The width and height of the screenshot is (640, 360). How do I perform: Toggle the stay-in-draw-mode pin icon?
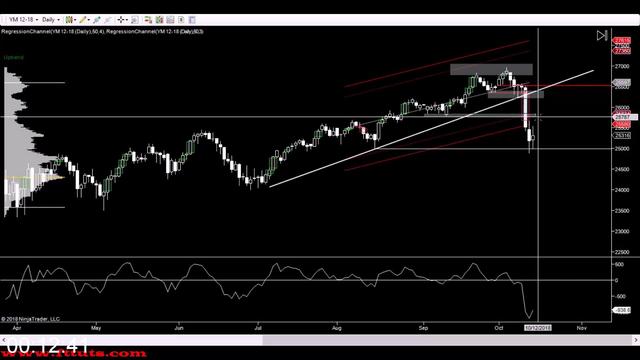pos(97,20)
